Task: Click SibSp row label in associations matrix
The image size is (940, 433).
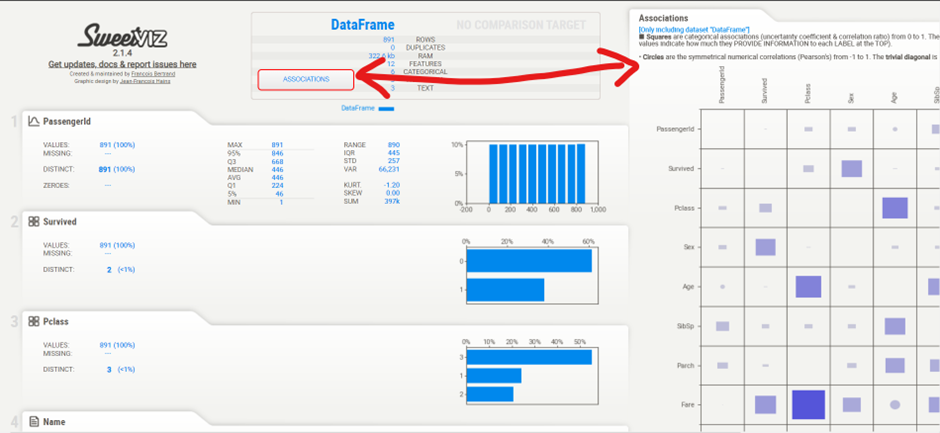Action: coord(685,326)
